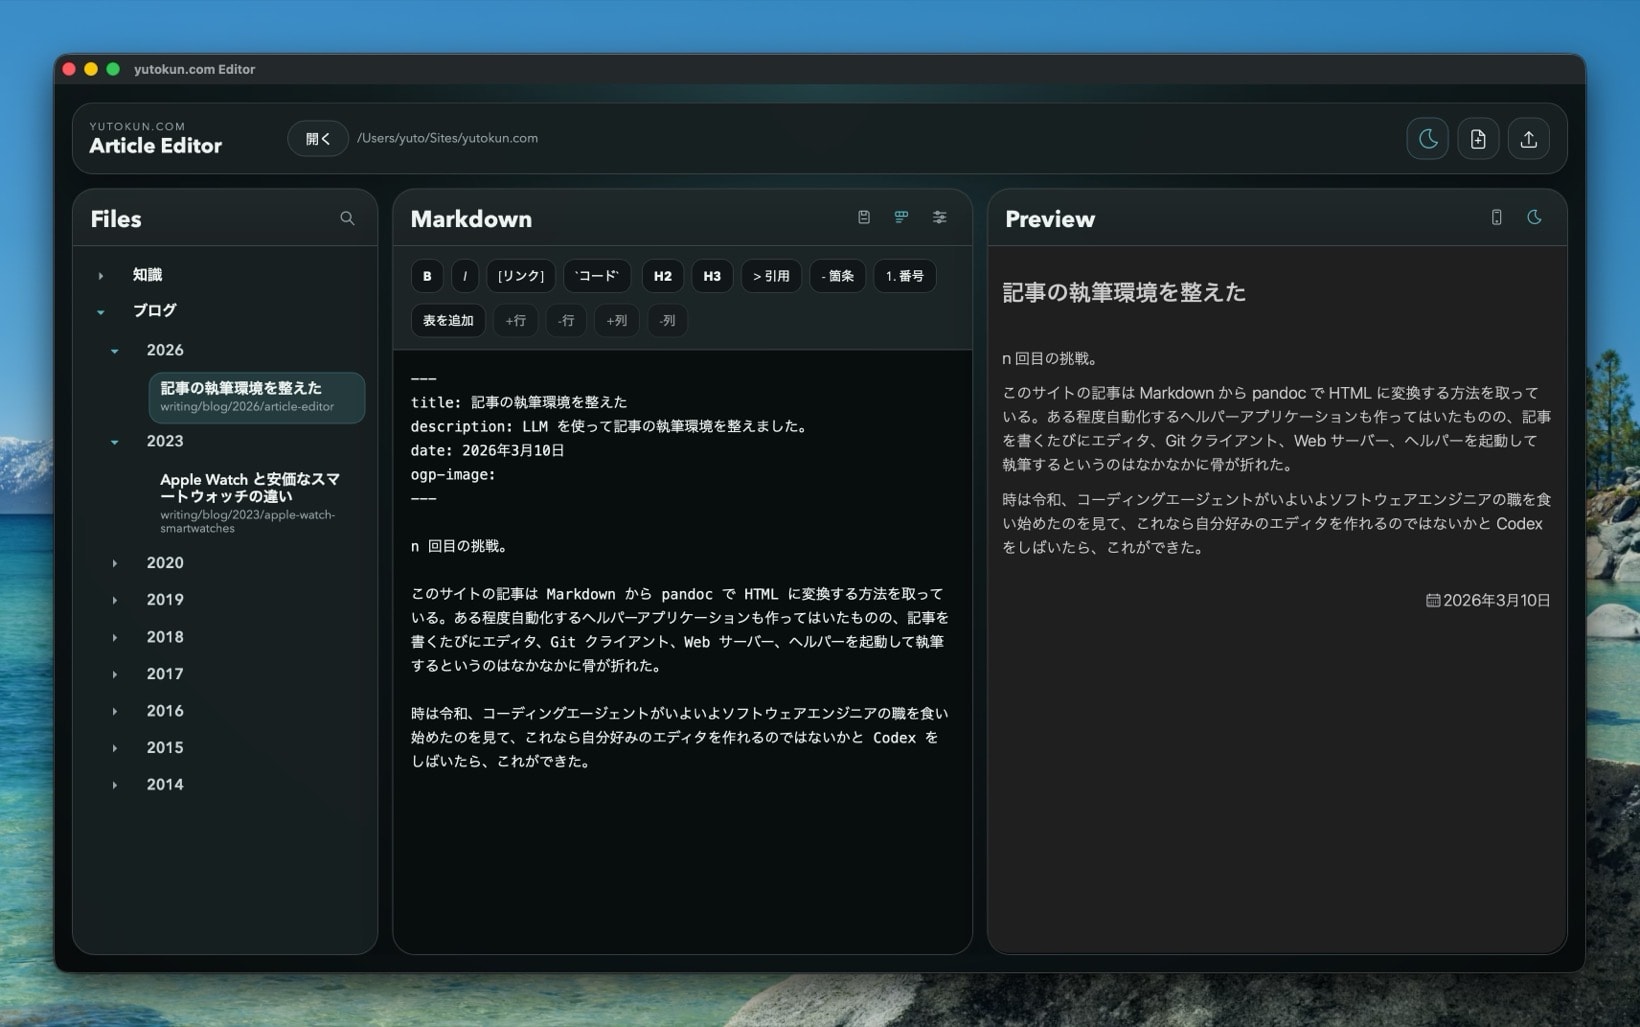
Task: Toggle dark mode in Preview panel
Action: coord(1534,217)
